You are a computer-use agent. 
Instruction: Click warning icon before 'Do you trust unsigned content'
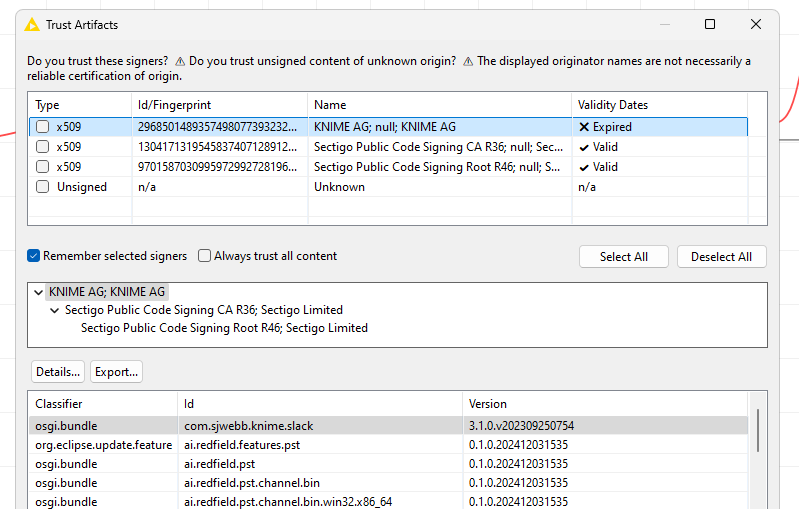pos(180,62)
